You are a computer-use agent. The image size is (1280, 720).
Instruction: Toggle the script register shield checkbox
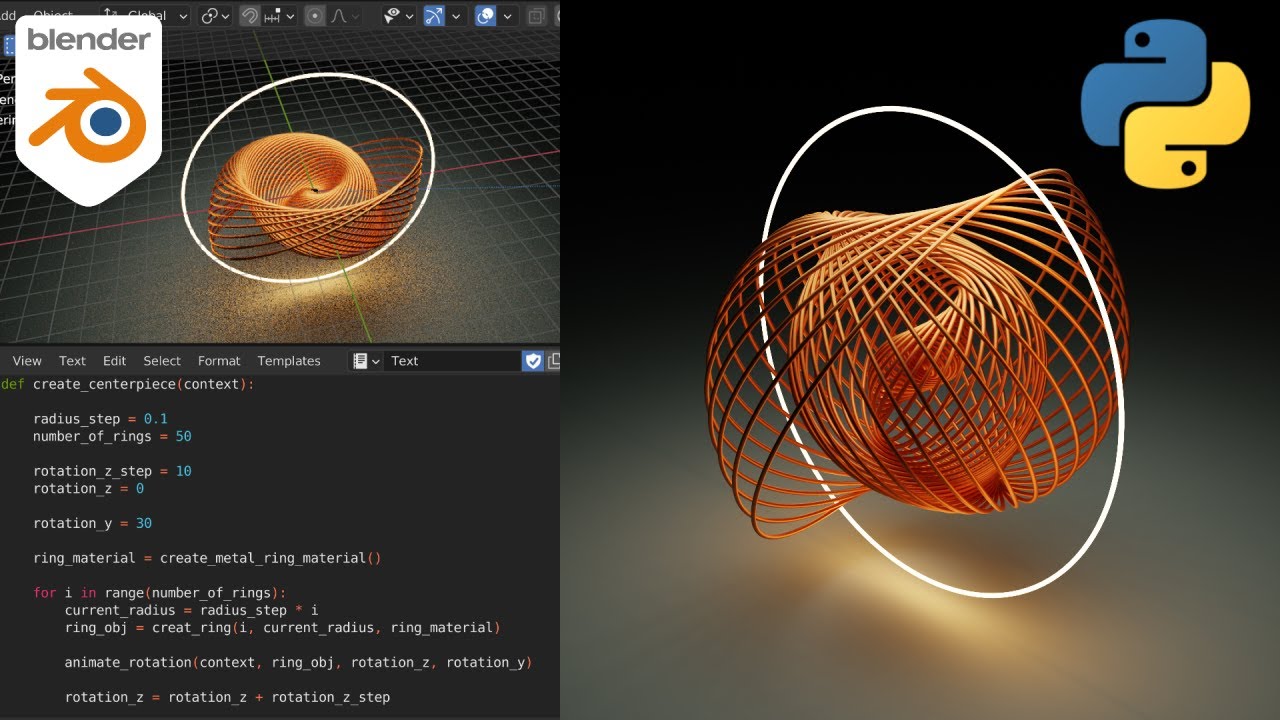coord(532,361)
